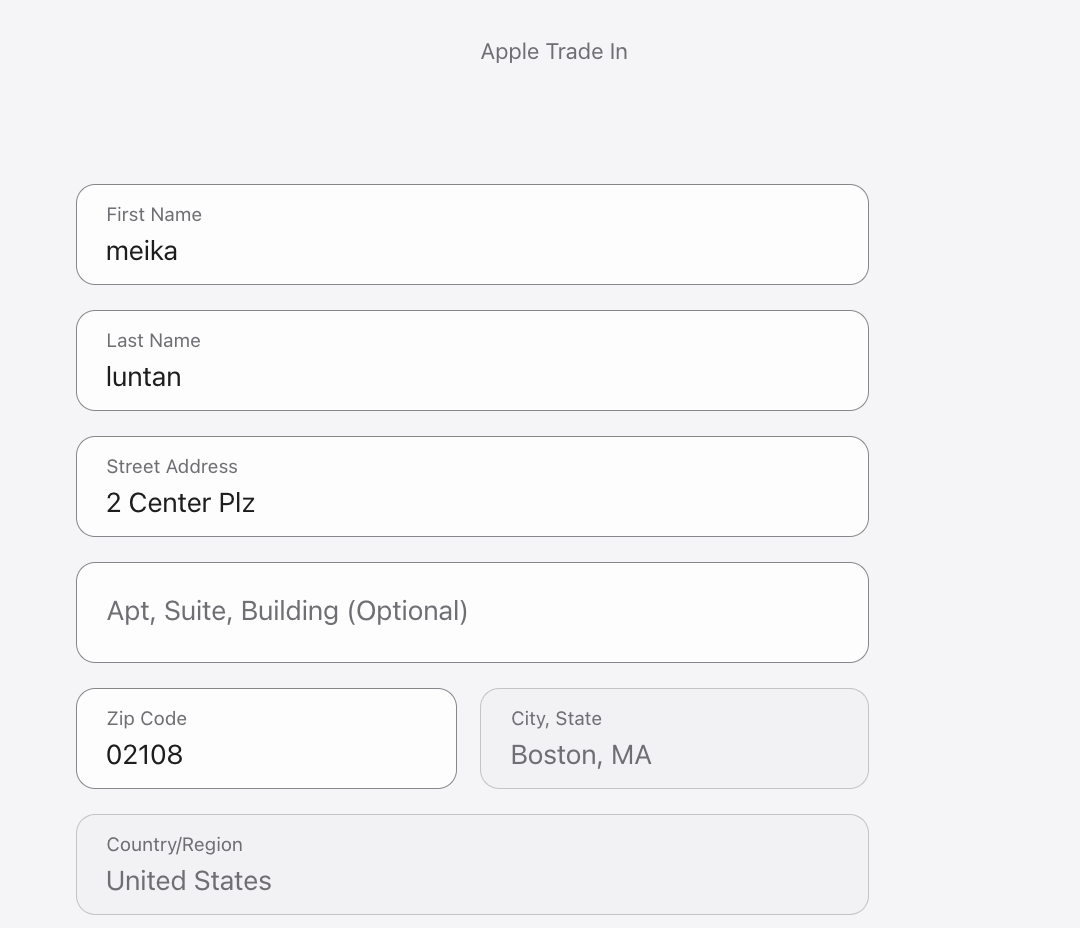This screenshot has height=928, width=1080.
Task: Click on the "2 Center Plz" address text
Action: (x=181, y=503)
